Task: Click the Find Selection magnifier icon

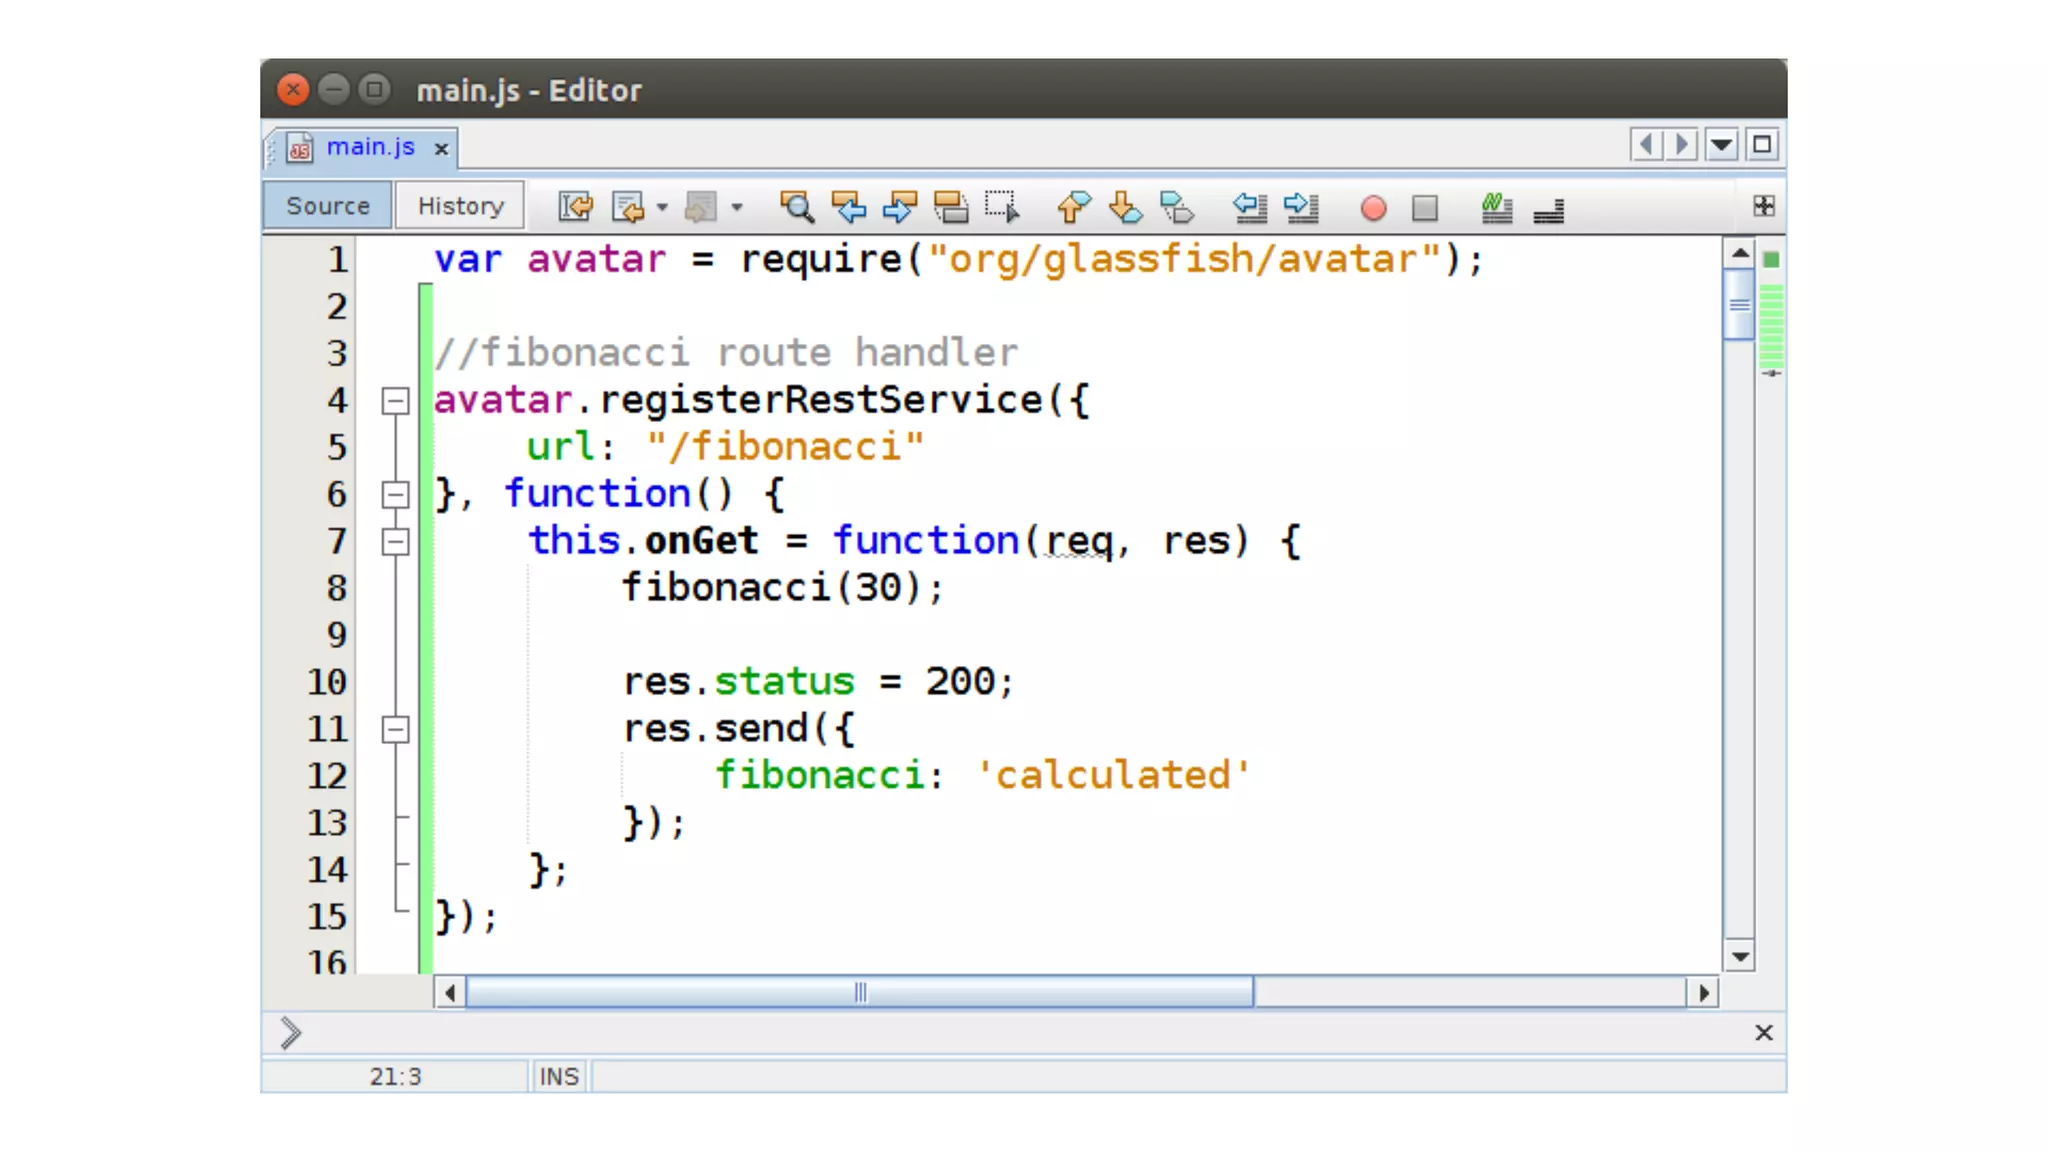Action: coord(797,207)
